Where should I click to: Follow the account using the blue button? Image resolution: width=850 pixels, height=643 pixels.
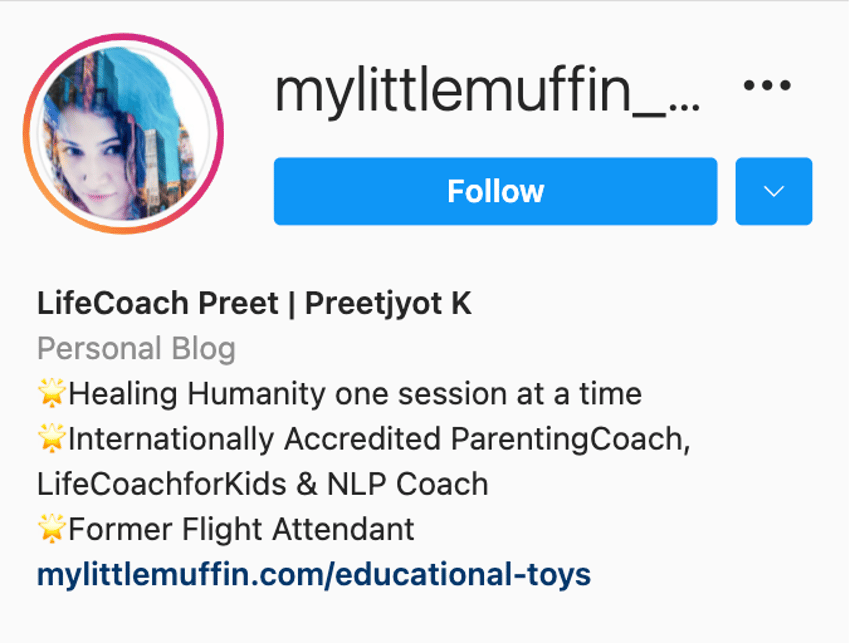pyautogui.click(x=494, y=190)
